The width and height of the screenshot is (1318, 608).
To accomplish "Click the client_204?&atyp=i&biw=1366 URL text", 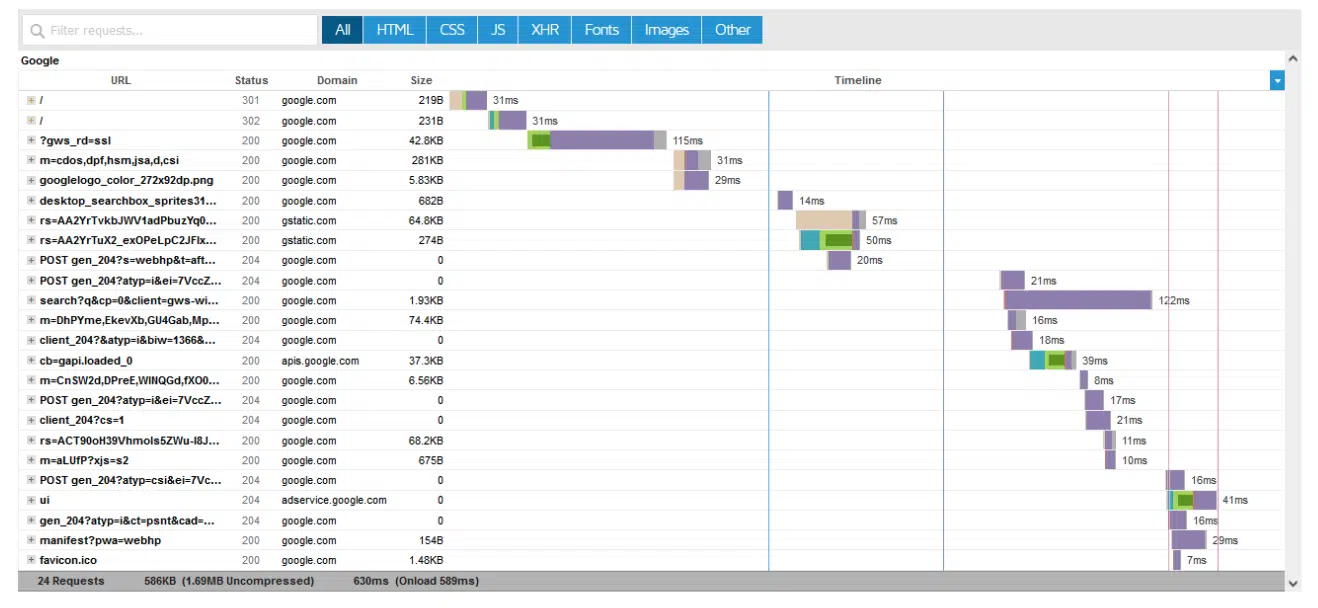I will [x=128, y=341].
